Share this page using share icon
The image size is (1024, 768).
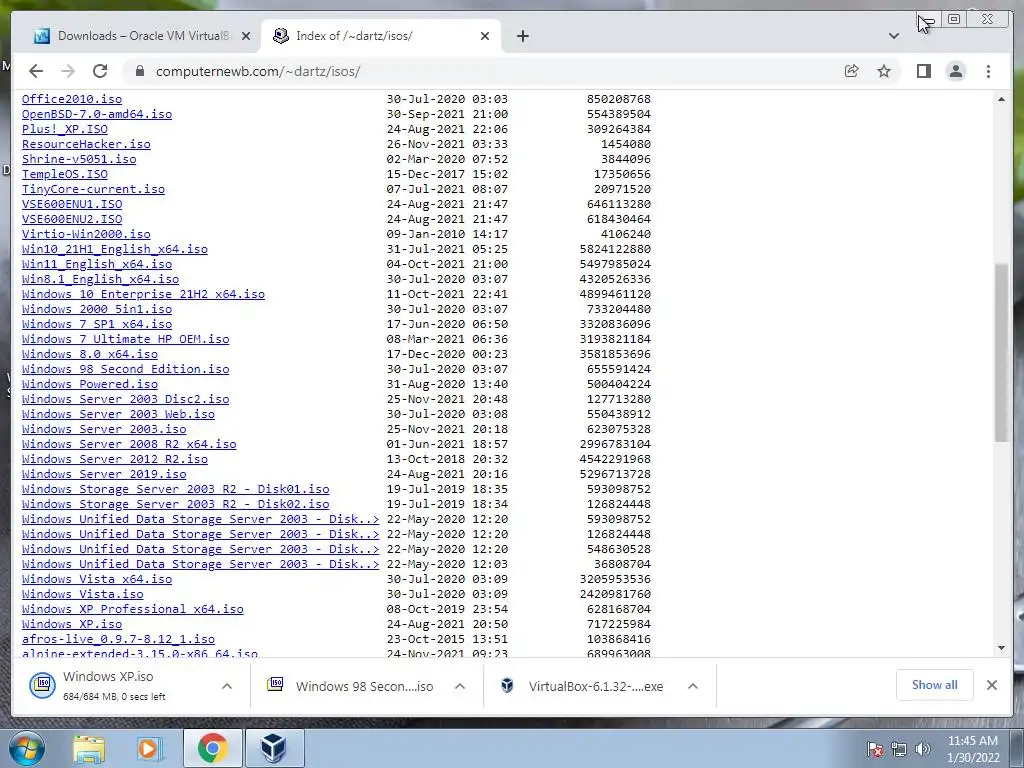point(852,71)
